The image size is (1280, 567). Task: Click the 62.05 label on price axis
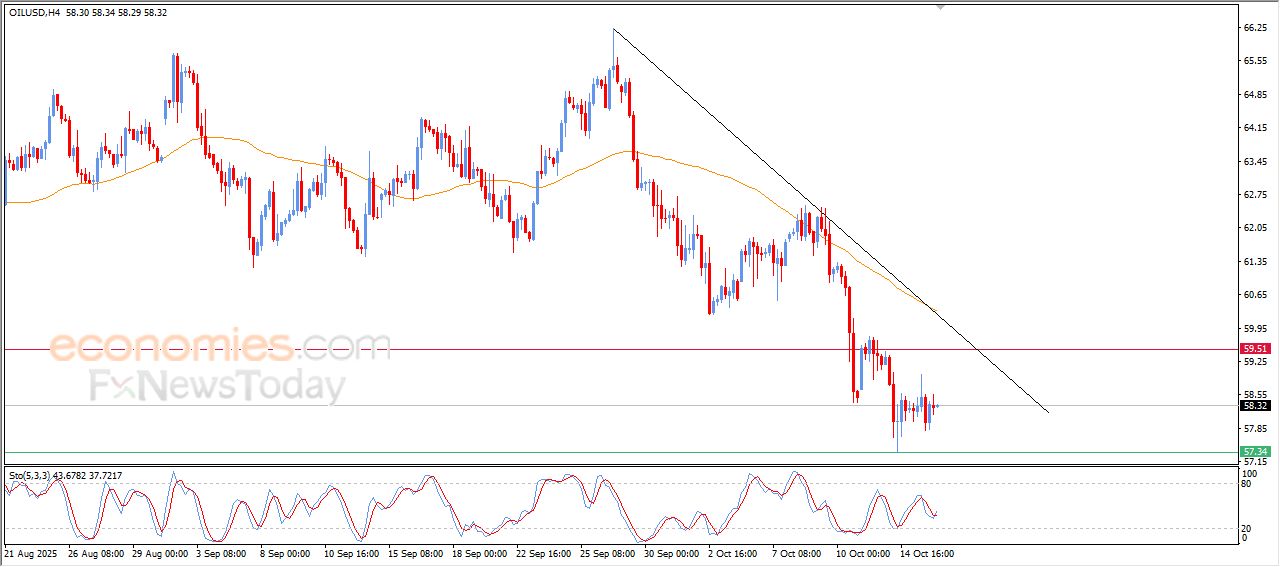[x=1255, y=228]
